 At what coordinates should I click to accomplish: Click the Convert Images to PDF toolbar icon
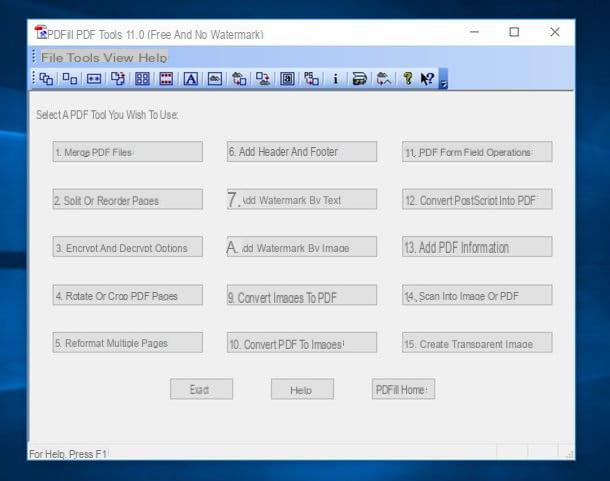pyautogui.click(x=239, y=79)
